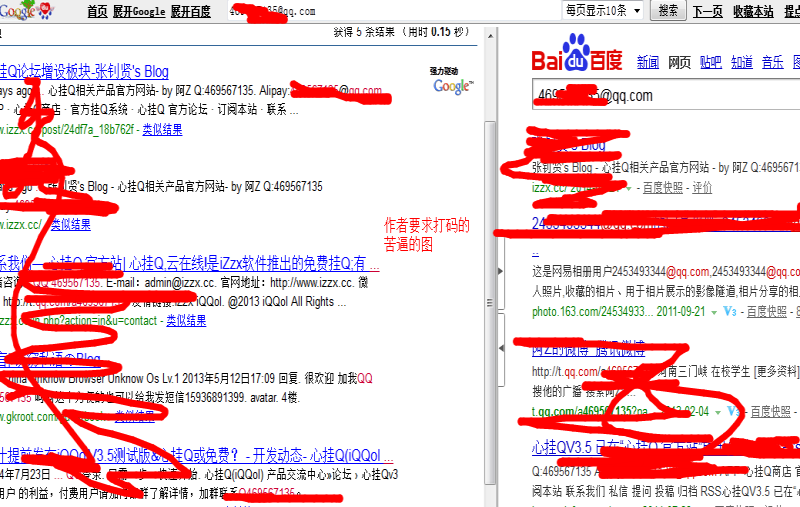The image size is (800, 507).
Task: Click the Google logo in top bar
Action: [x=26, y=10]
